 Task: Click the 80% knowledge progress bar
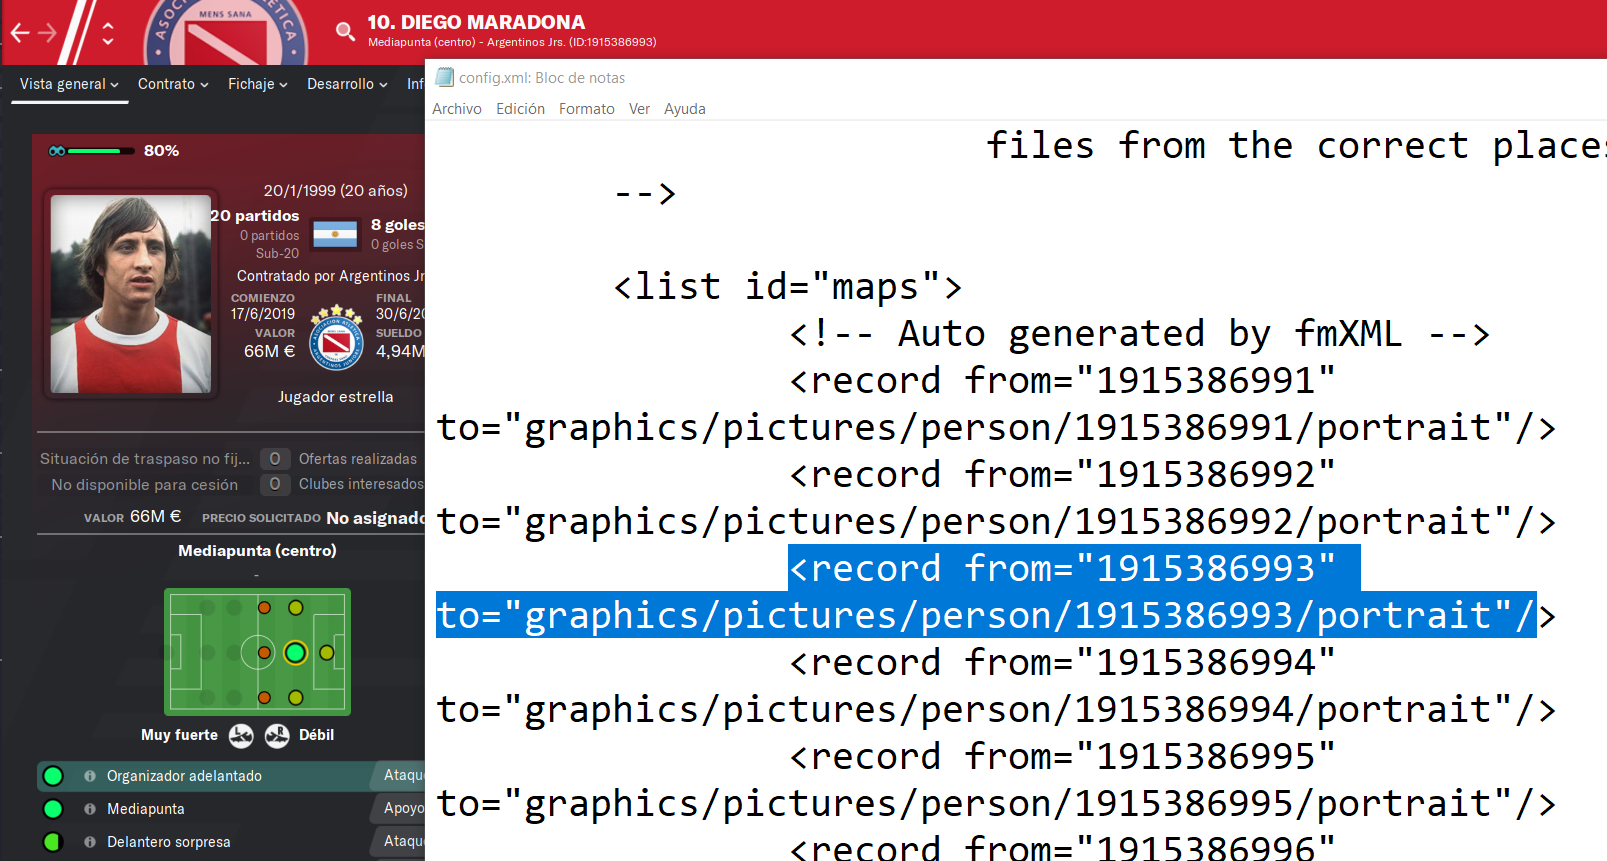101,151
